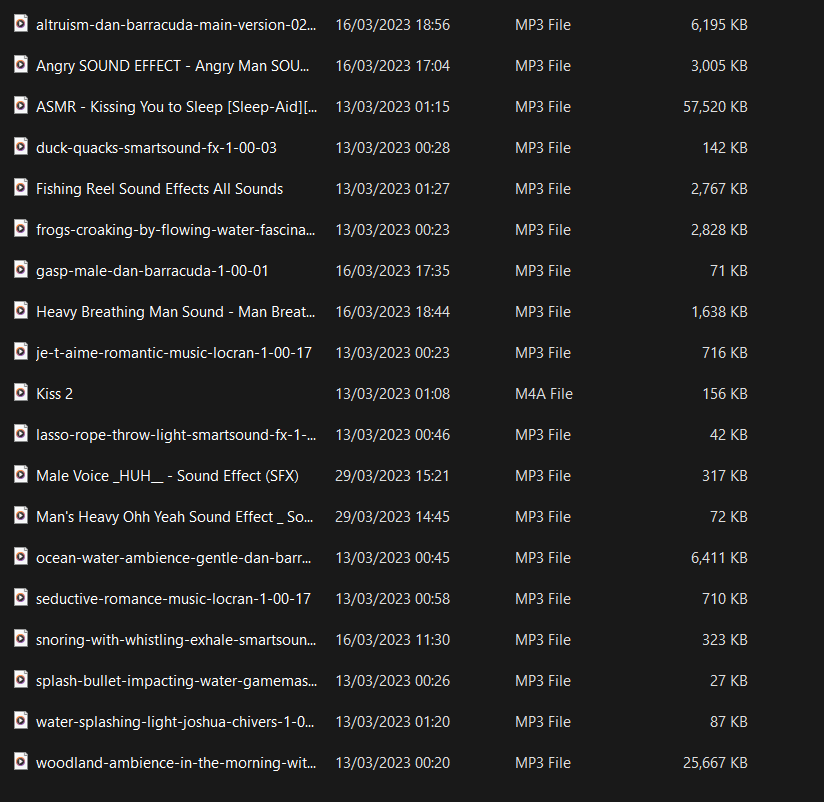Select ocean-water-ambience-gentle-dan-barr file
This screenshot has height=802, width=824.
pos(173,558)
